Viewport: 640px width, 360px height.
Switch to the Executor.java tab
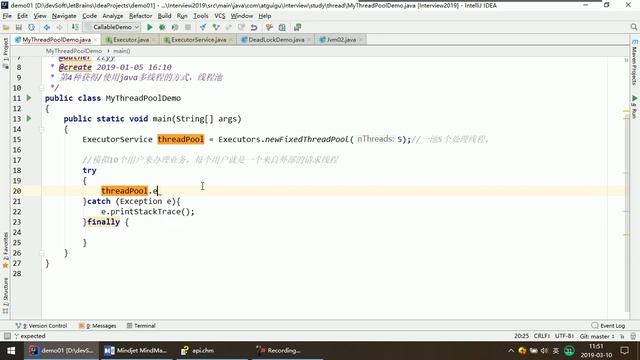130,40
